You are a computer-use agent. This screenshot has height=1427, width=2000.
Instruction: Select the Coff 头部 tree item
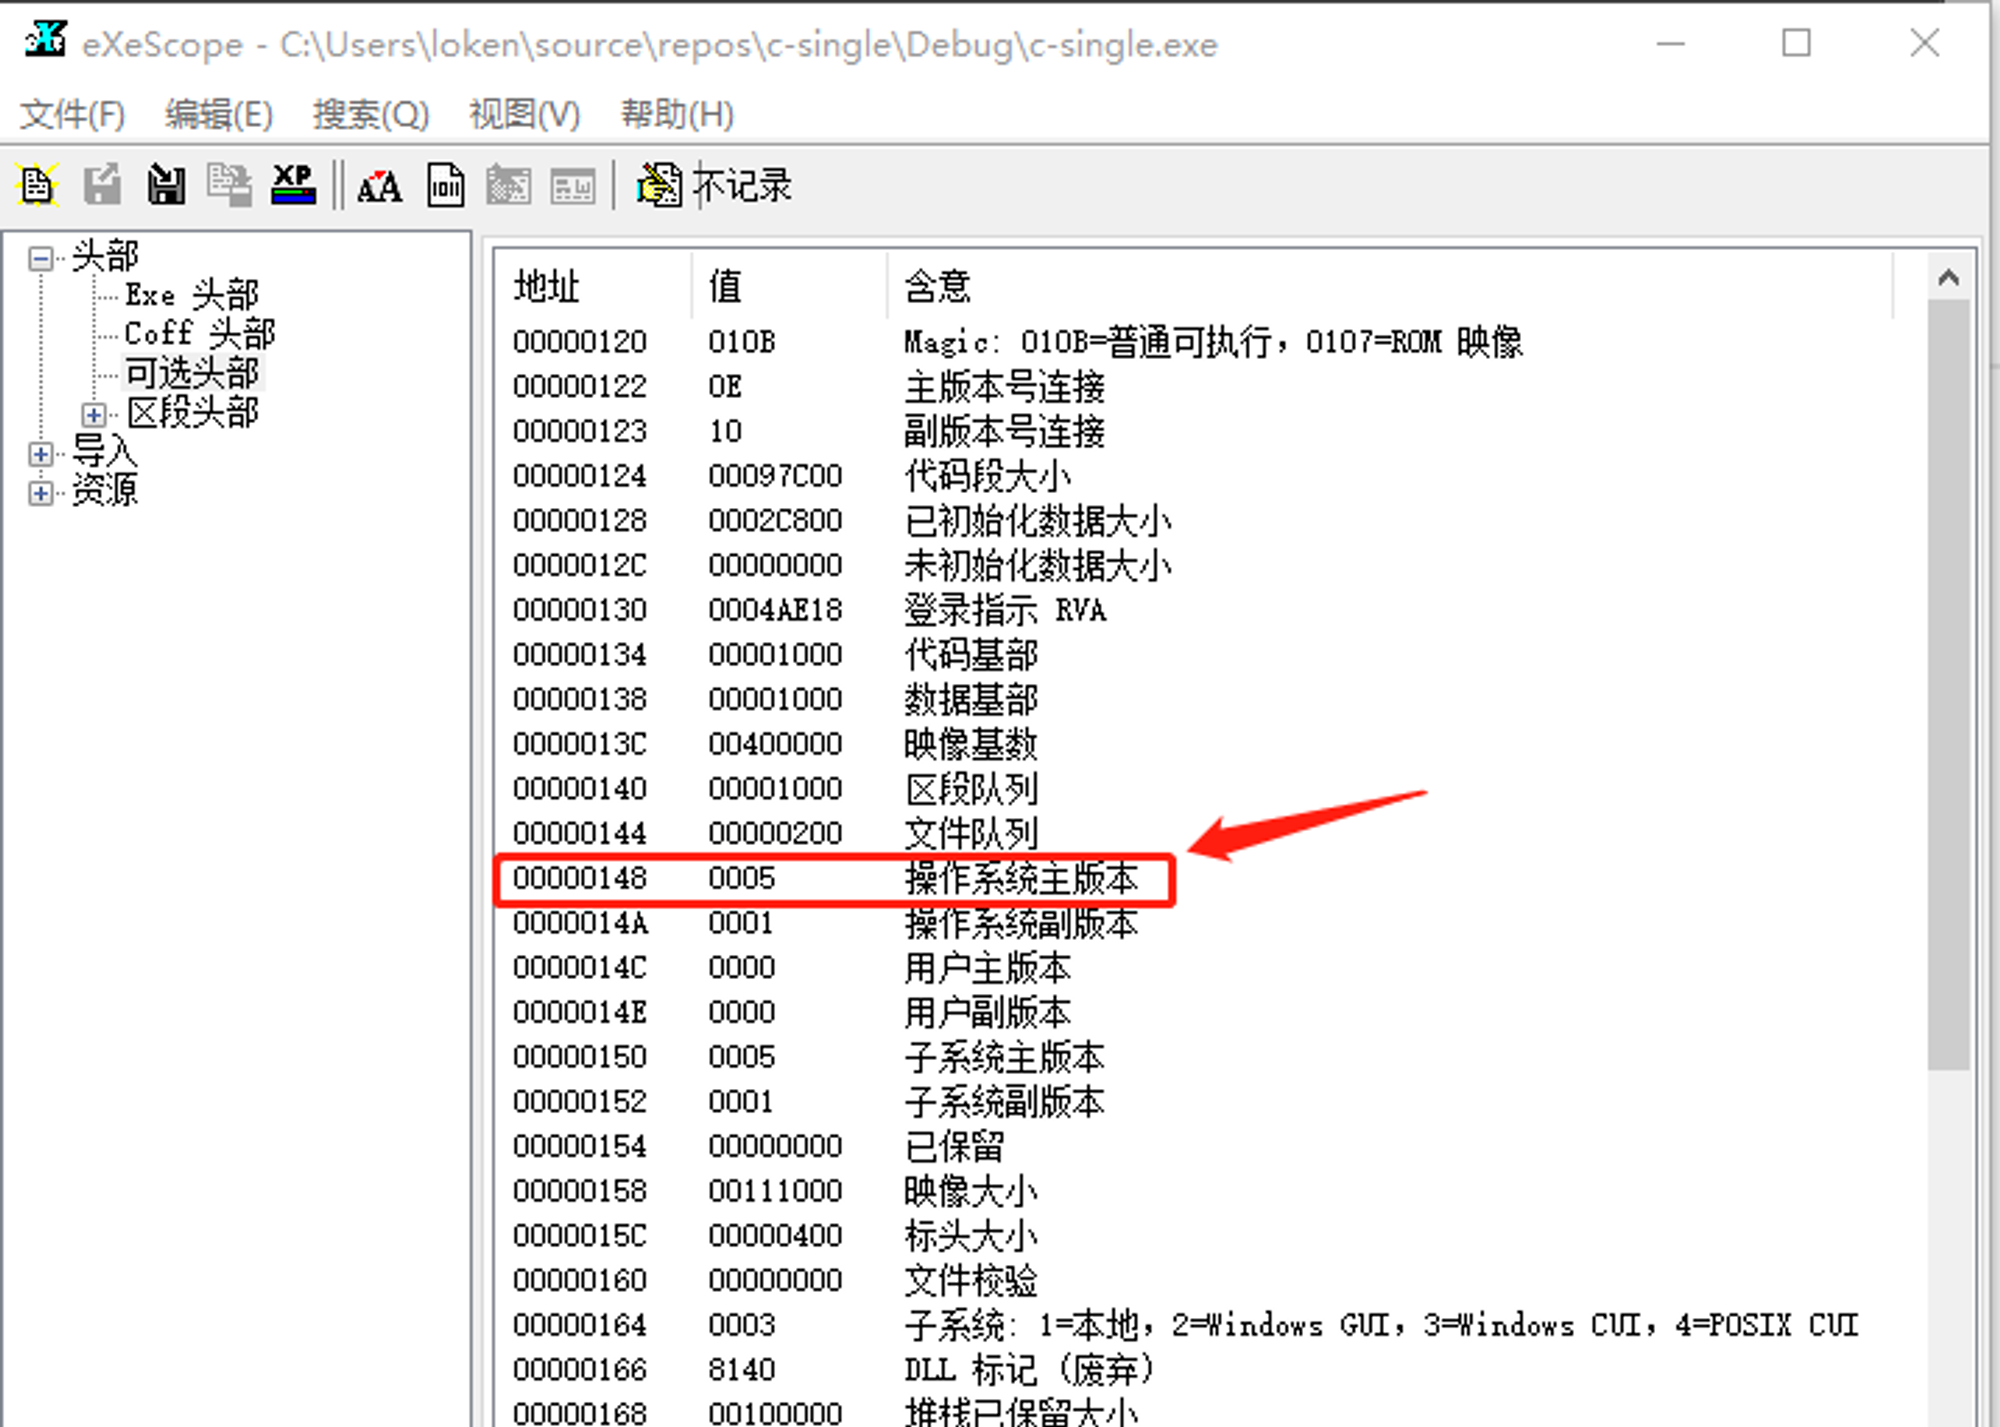pos(199,333)
